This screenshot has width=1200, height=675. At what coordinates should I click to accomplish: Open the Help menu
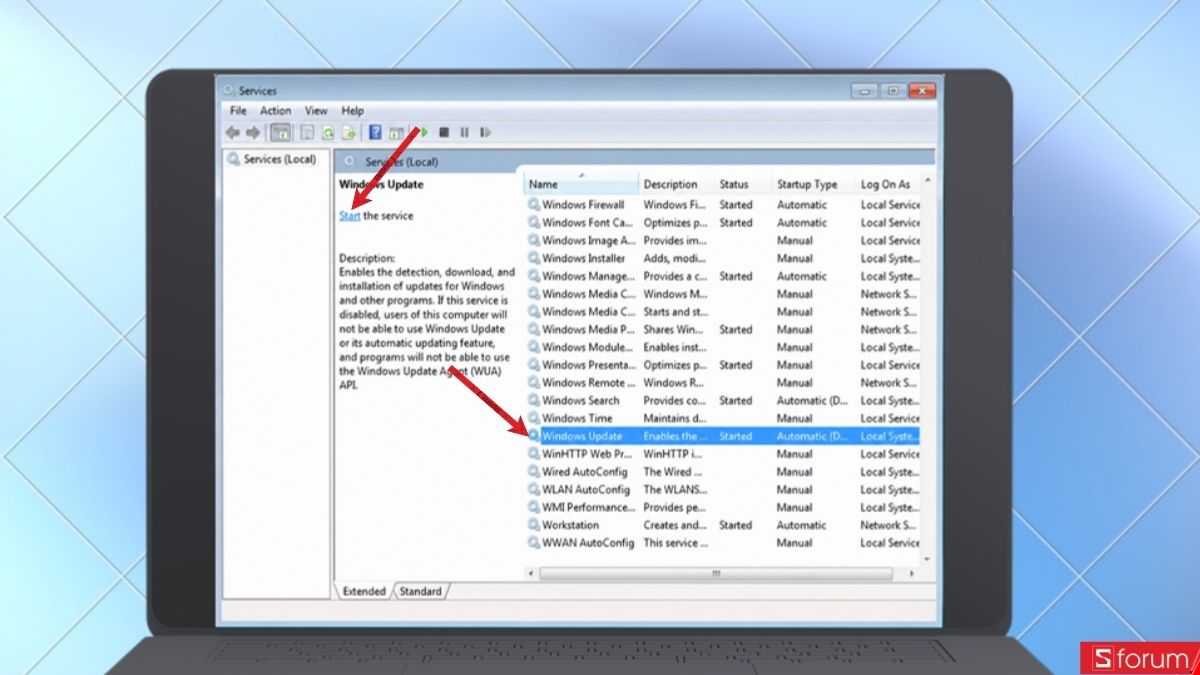pyautogui.click(x=352, y=111)
